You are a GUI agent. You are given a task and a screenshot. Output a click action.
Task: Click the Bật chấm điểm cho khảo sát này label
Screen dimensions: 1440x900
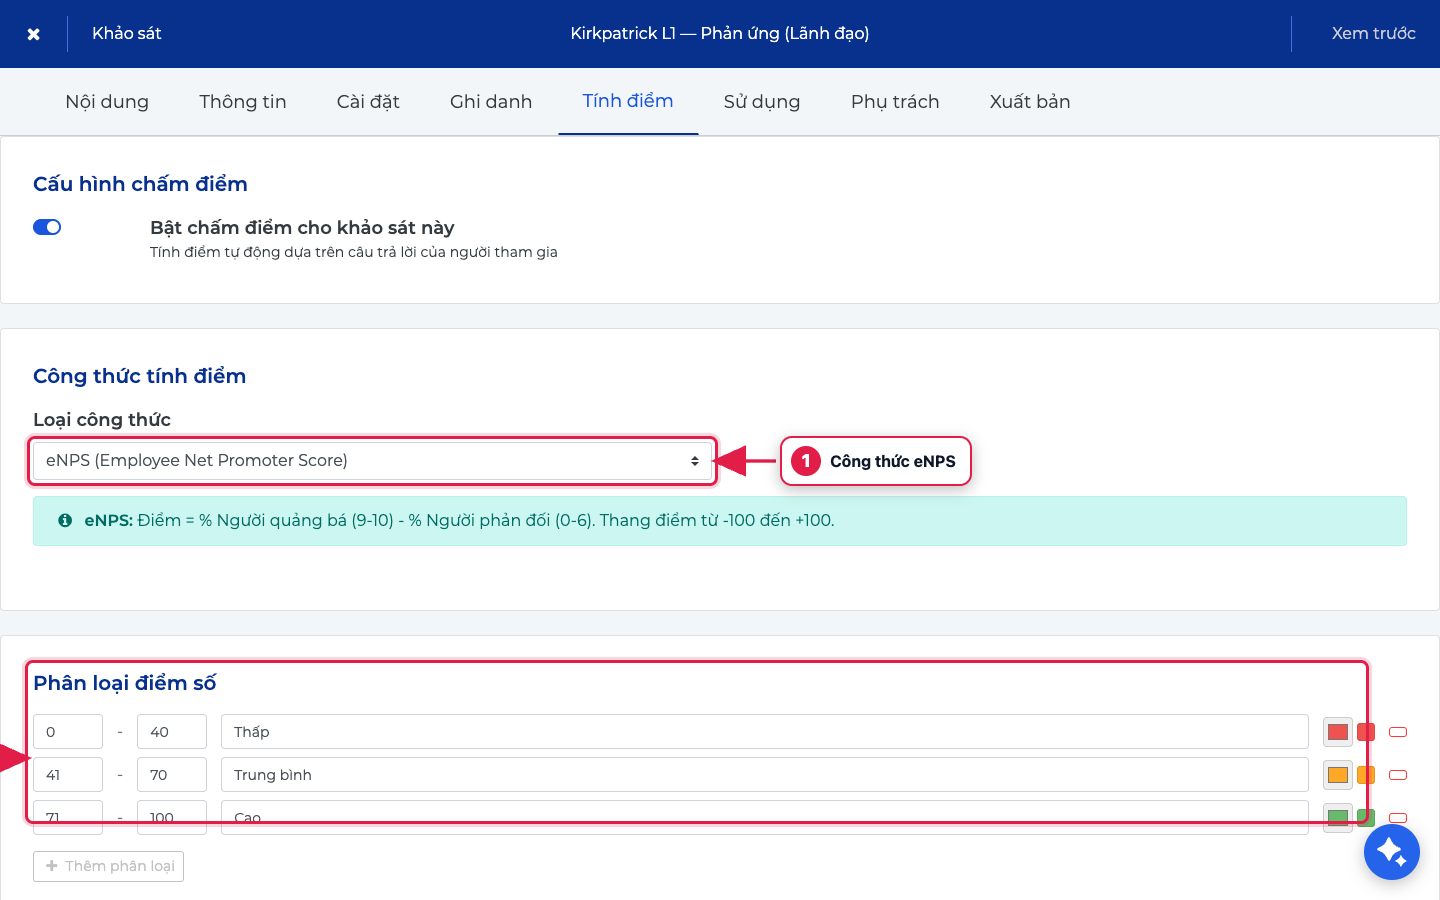(x=302, y=228)
